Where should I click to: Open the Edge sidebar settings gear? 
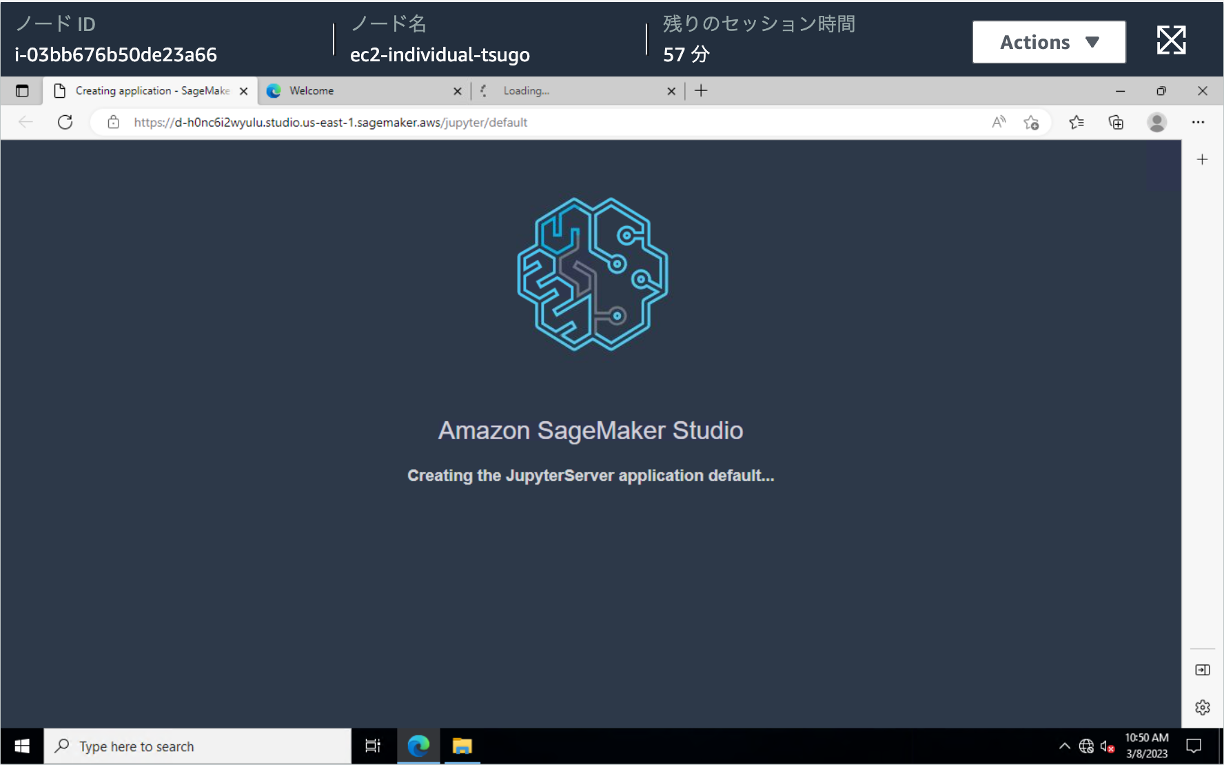(x=1202, y=707)
